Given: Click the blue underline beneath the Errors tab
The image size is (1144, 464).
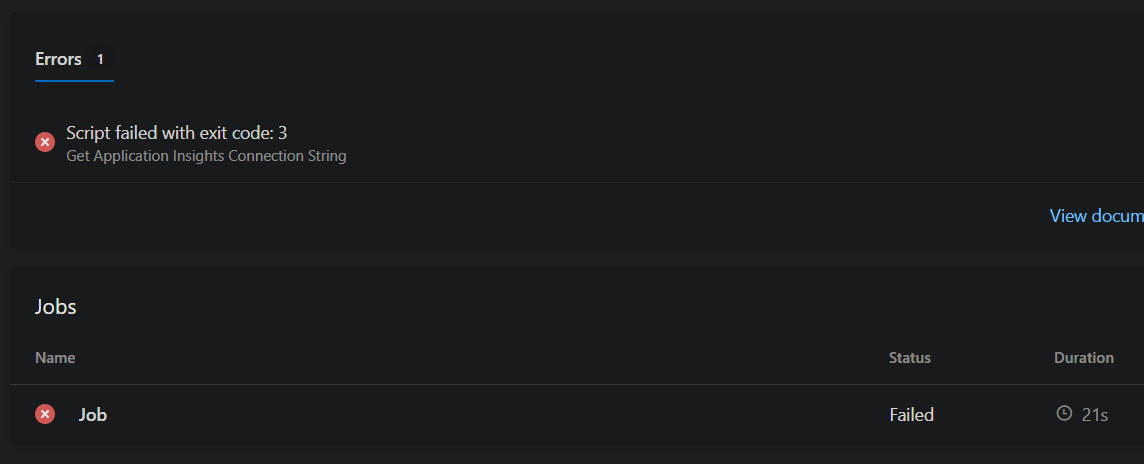Looking at the screenshot, I should point(74,80).
